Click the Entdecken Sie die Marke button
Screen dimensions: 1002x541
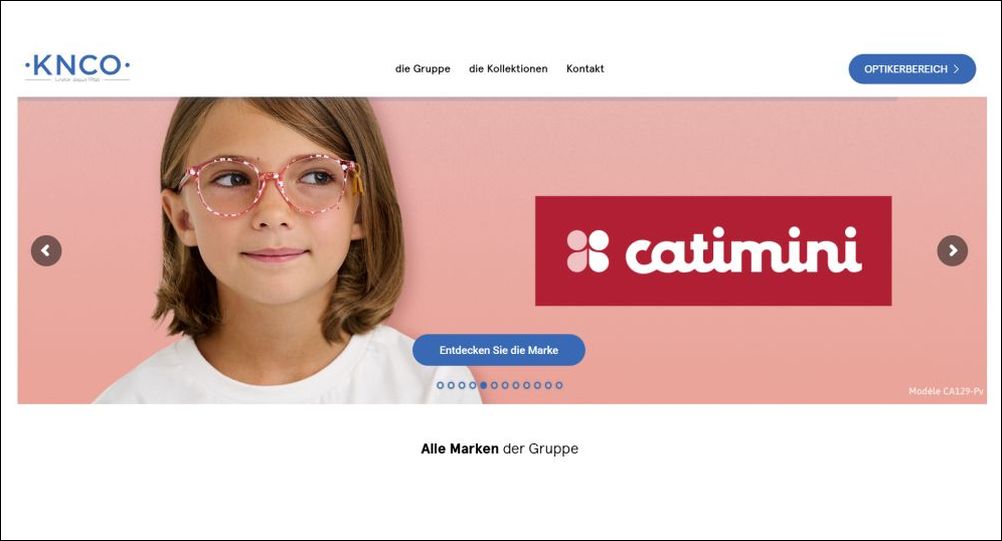(x=498, y=350)
